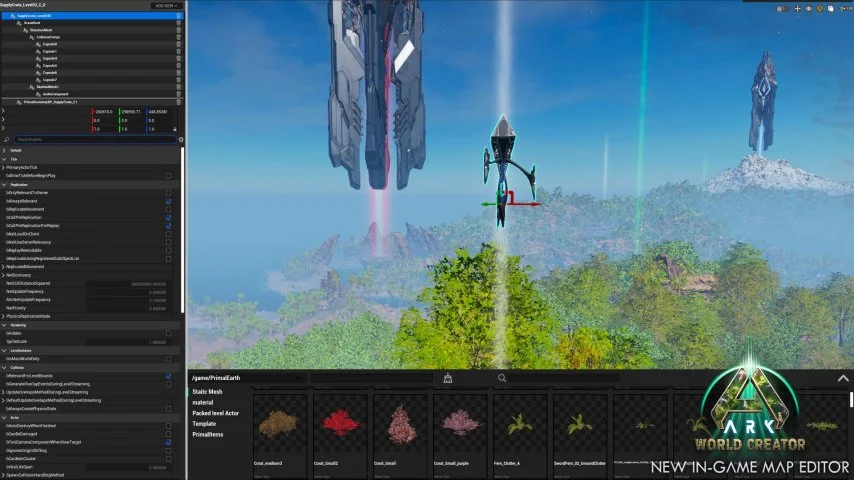Toggle the bAlwaysRelevant checkbox
This screenshot has width=854, height=480.
point(168,201)
